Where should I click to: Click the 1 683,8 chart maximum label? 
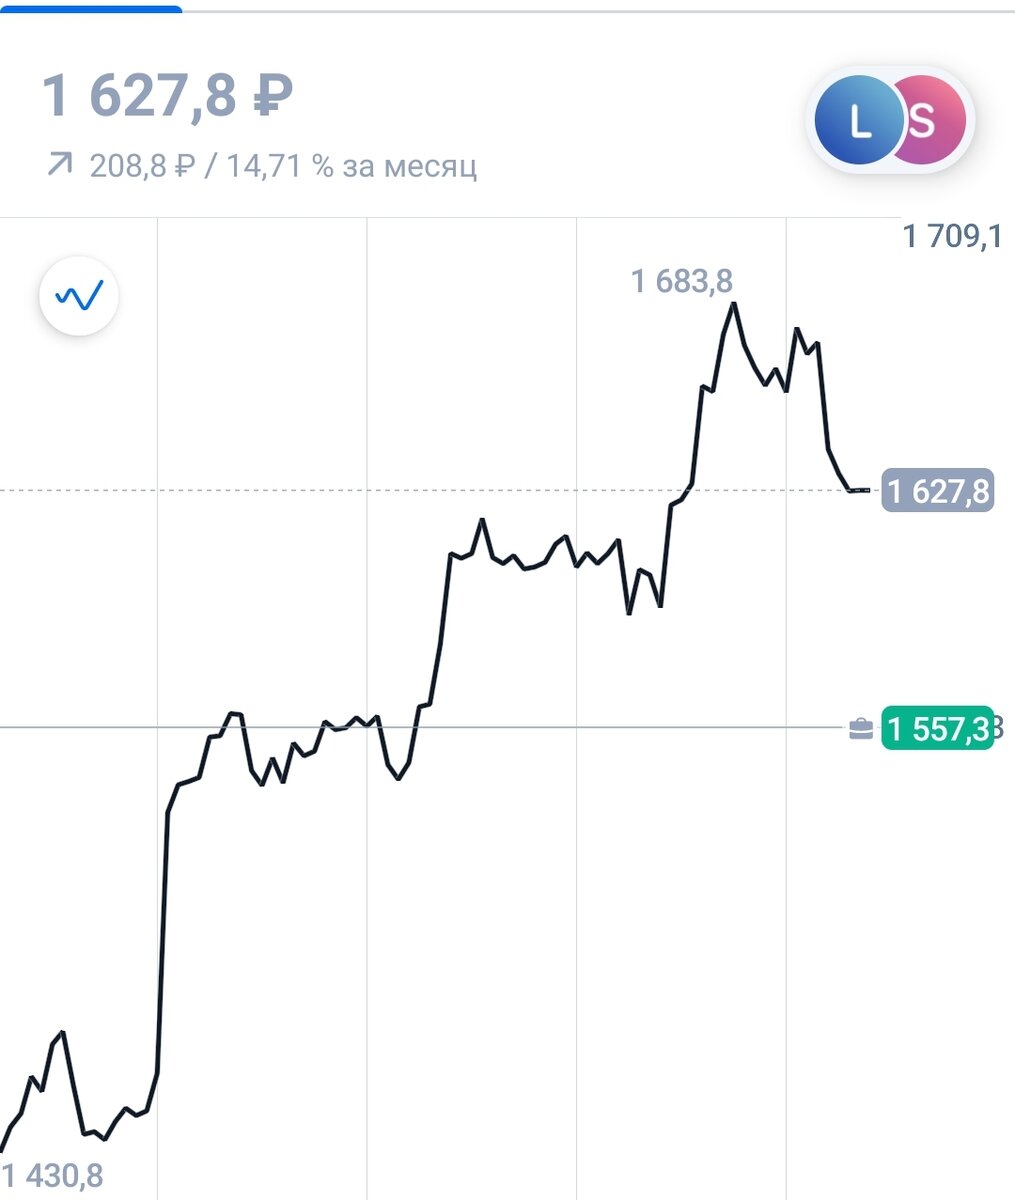682,282
